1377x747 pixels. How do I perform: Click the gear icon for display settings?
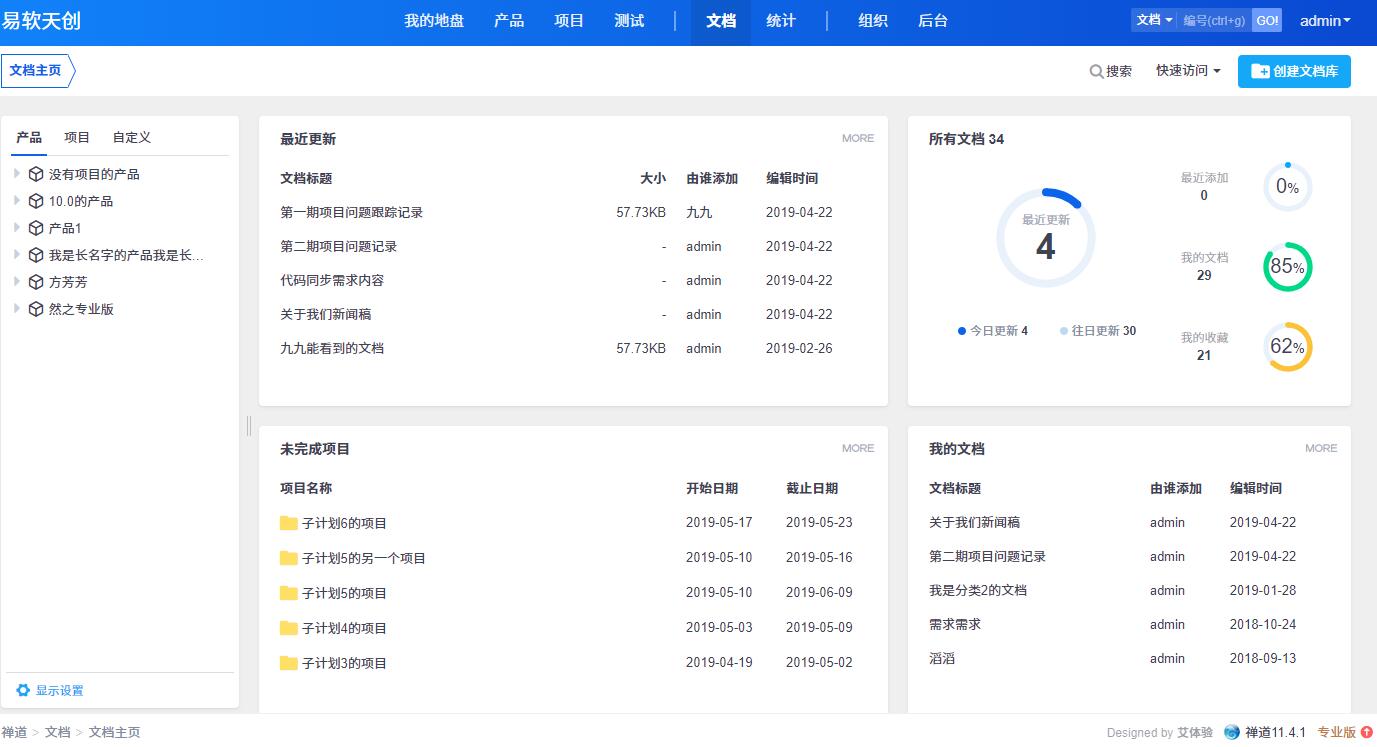23,690
